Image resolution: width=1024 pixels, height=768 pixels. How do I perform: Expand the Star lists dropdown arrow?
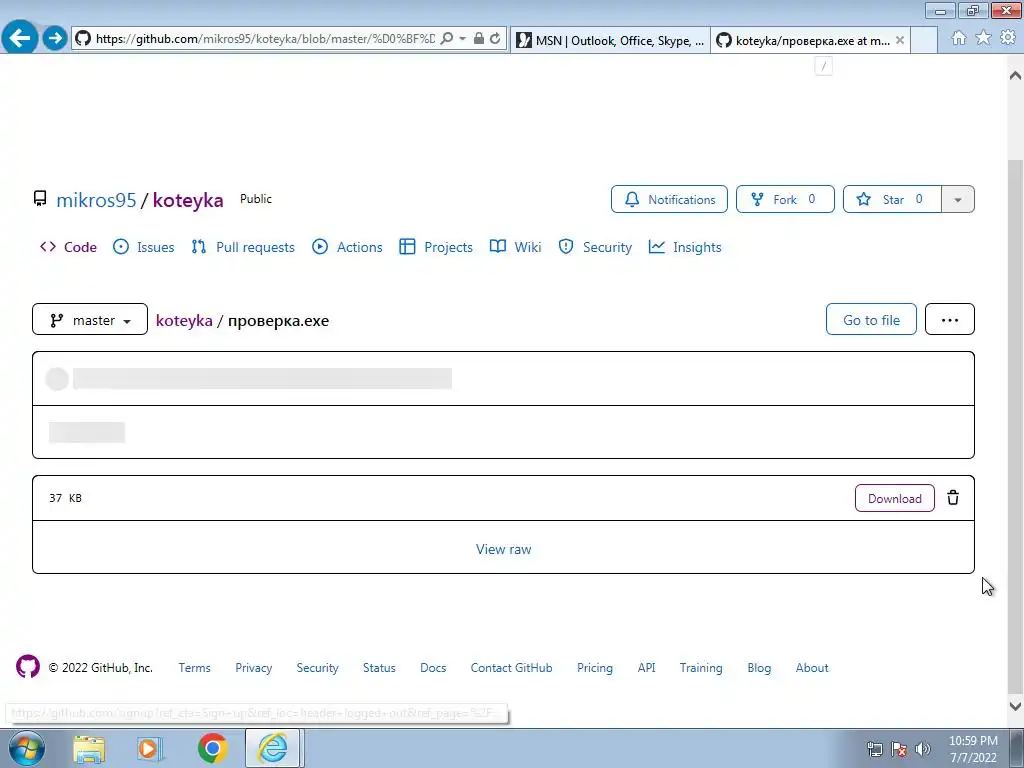click(x=958, y=199)
